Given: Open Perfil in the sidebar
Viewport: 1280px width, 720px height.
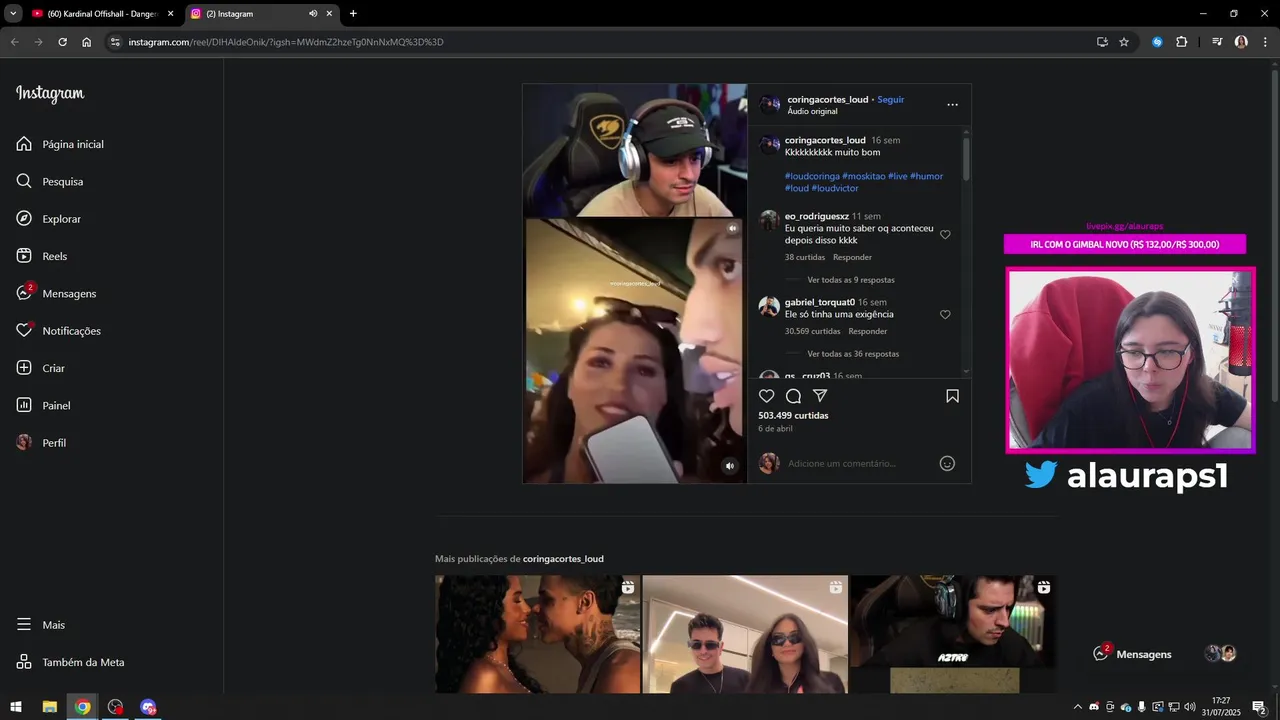Looking at the screenshot, I should 42,443.
